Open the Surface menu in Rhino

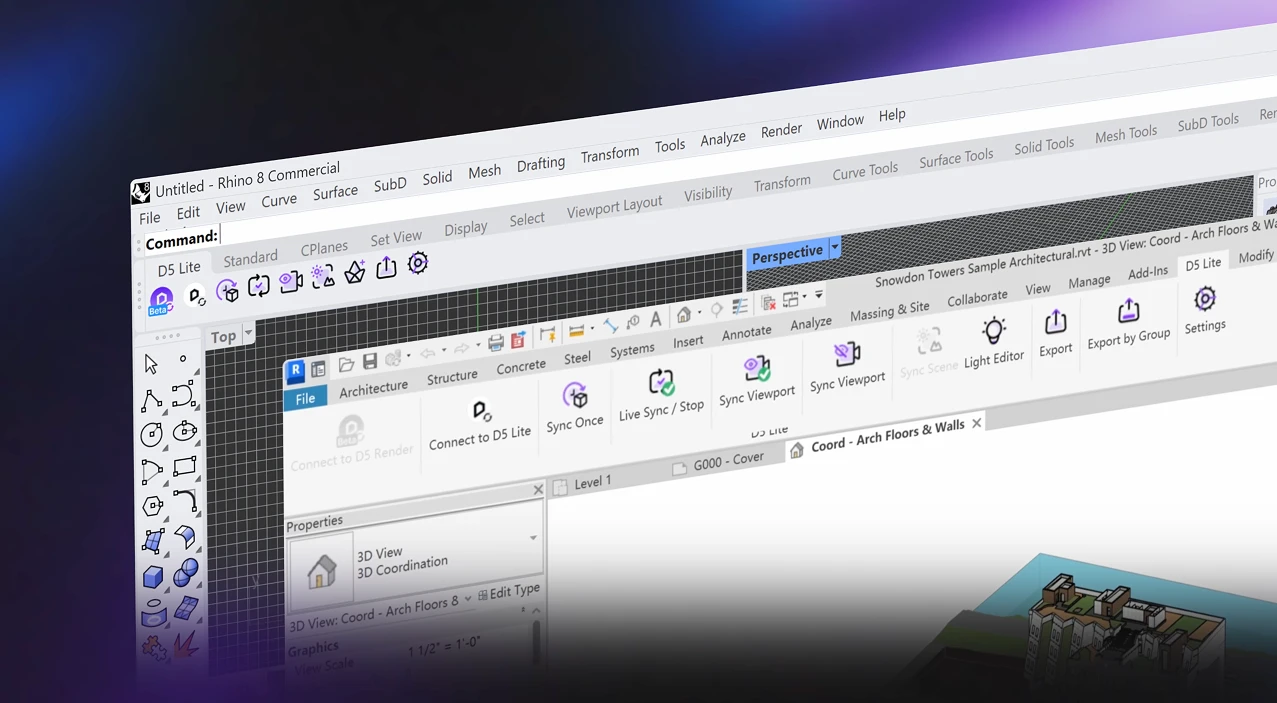[335, 193]
